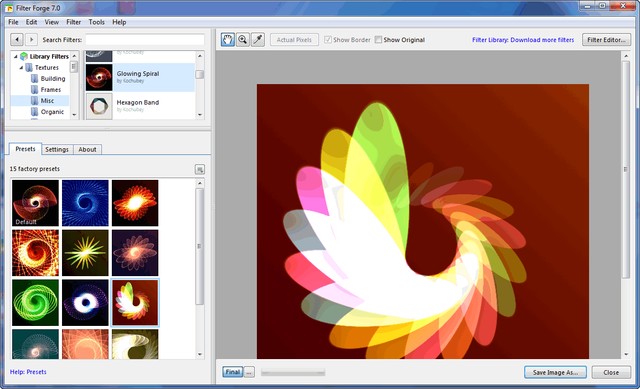Open the Tools menu
This screenshot has height=389, width=640.
coord(97,22)
